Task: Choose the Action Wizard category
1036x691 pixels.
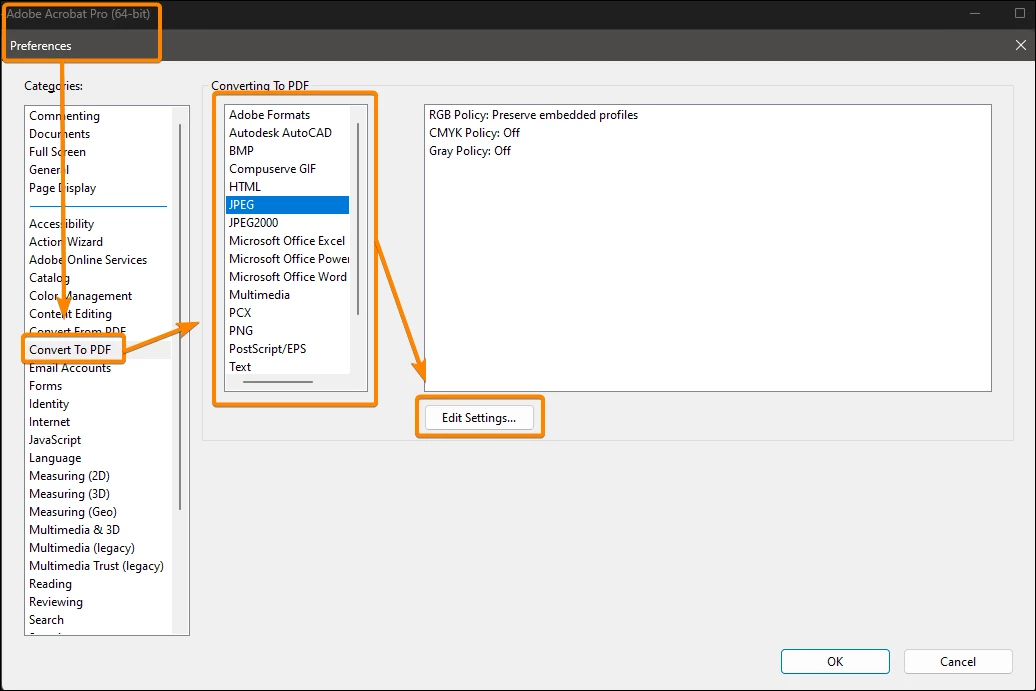Action: [65, 242]
